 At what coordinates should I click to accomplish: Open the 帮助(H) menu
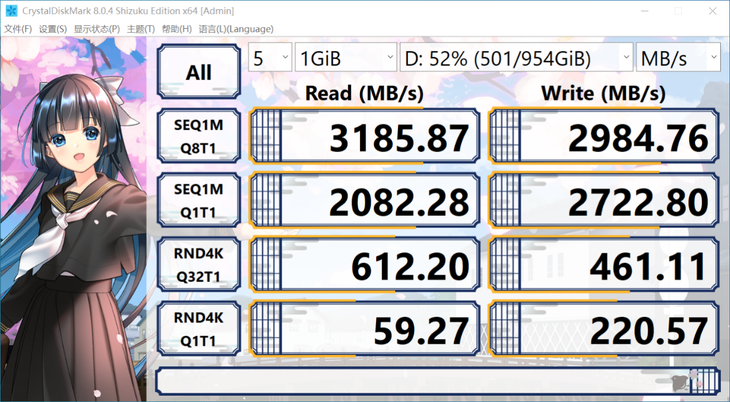(176, 29)
